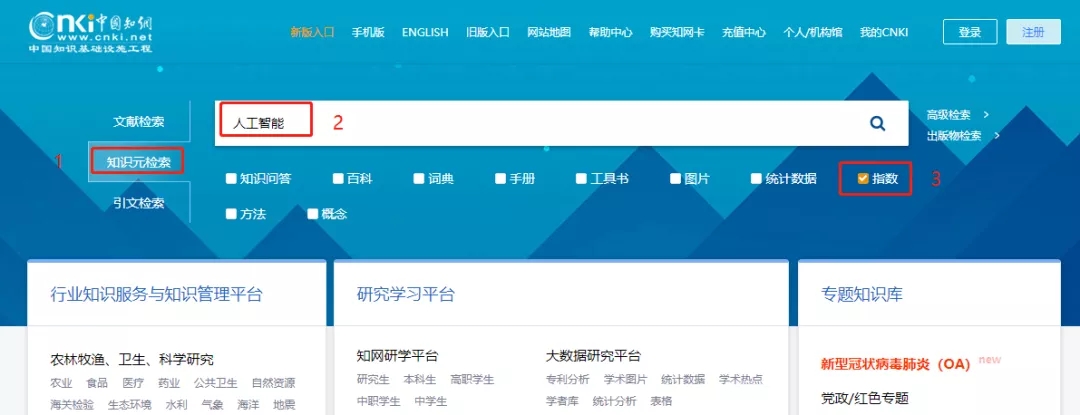Enable the 知识问答 checkbox
This screenshot has height=415, width=1080.
[231, 179]
